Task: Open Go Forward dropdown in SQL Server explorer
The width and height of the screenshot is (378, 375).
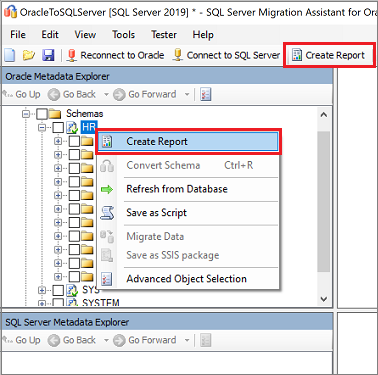Action: tap(187, 340)
